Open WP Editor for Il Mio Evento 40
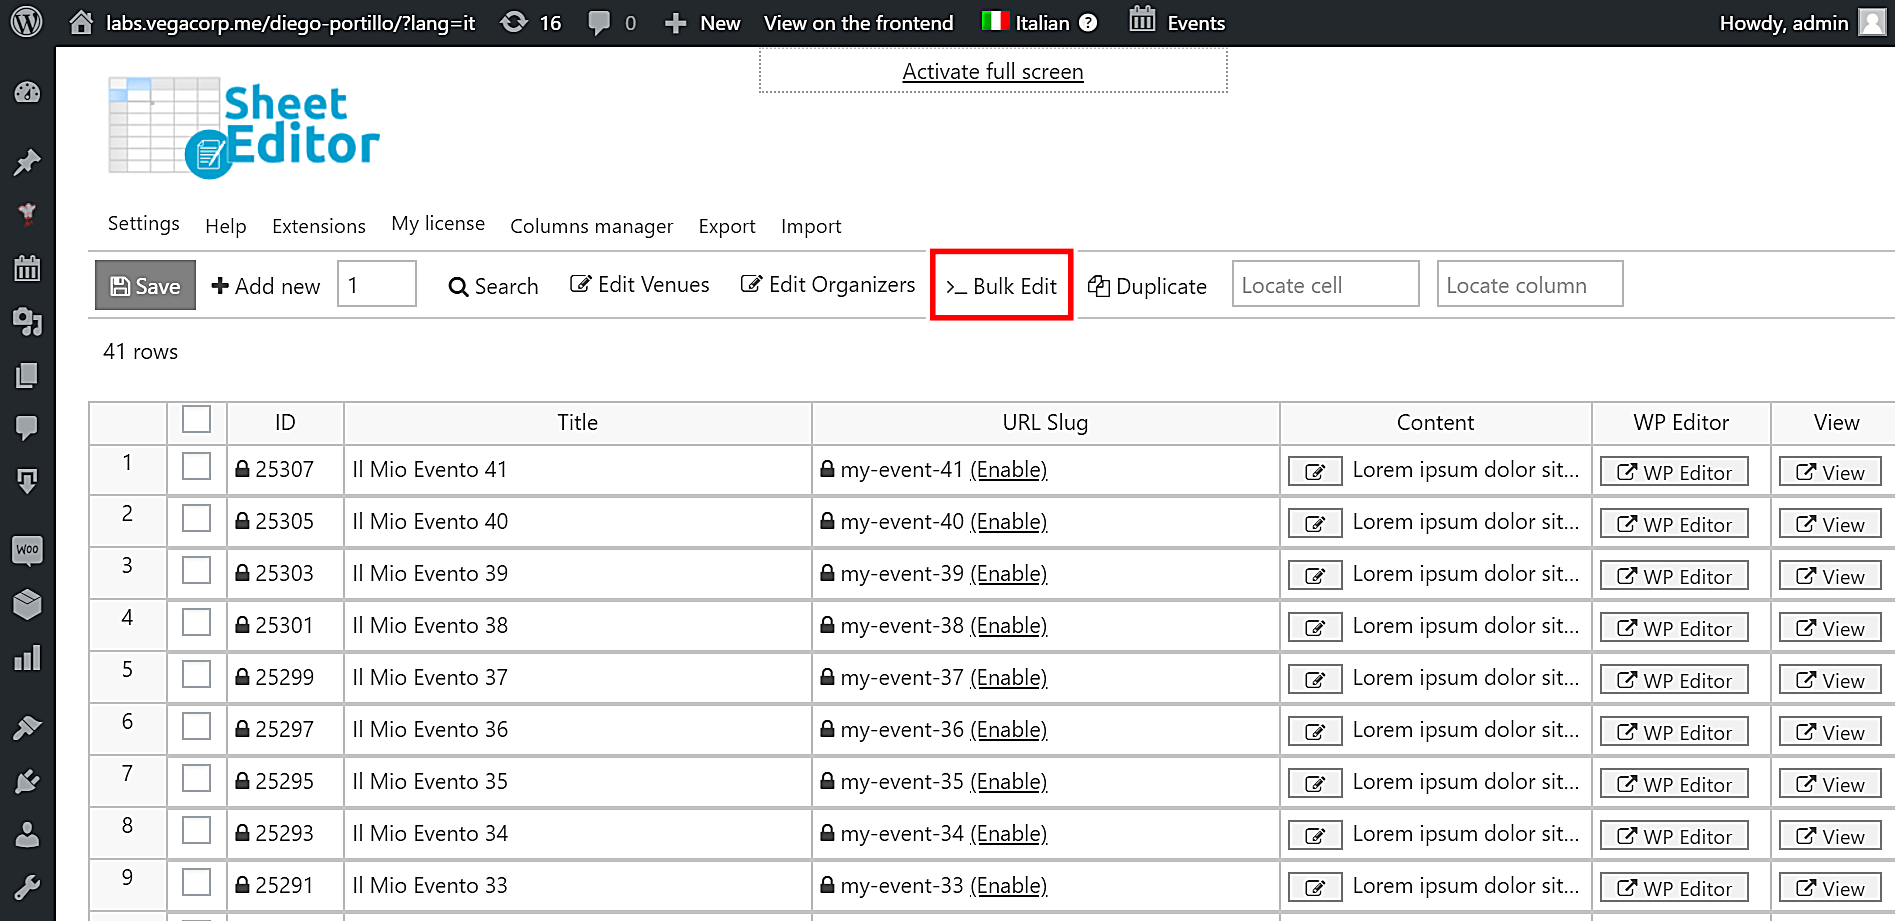Viewport: 1895px width, 921px height. (1673, 523)
